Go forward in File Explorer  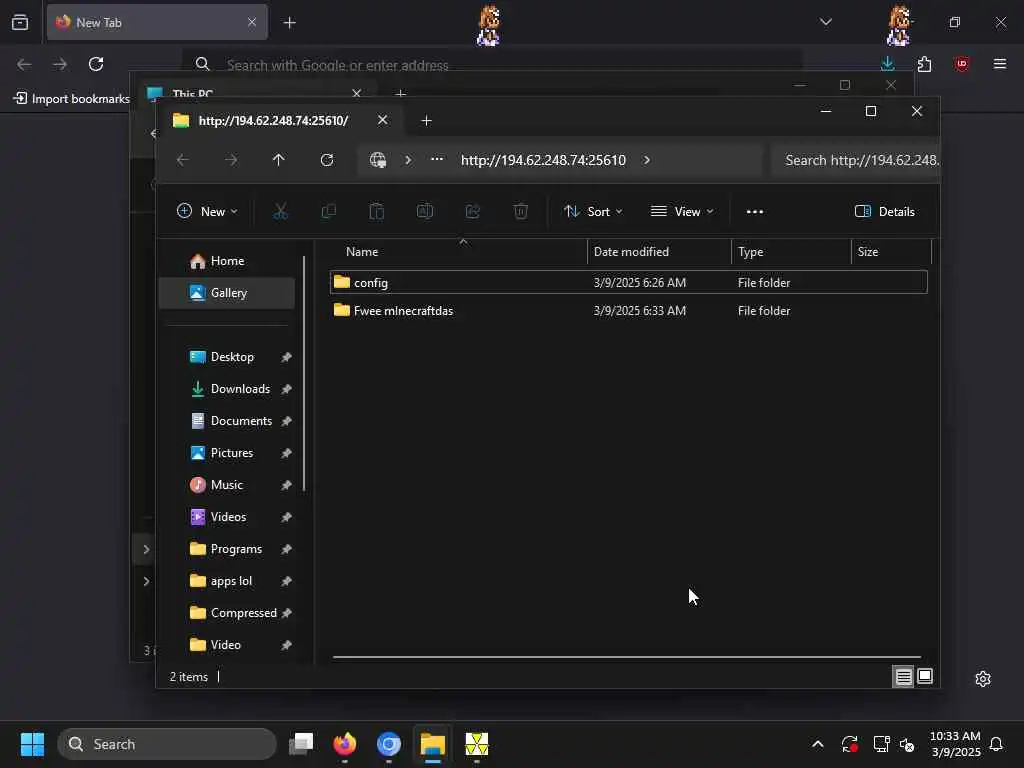(x=231, y=160)
